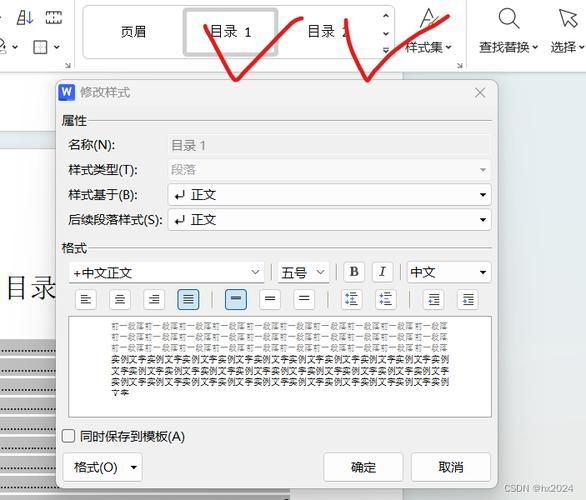Open the 样式集 menu
This screenshot has height=500, width=586.
click(428, 47)
